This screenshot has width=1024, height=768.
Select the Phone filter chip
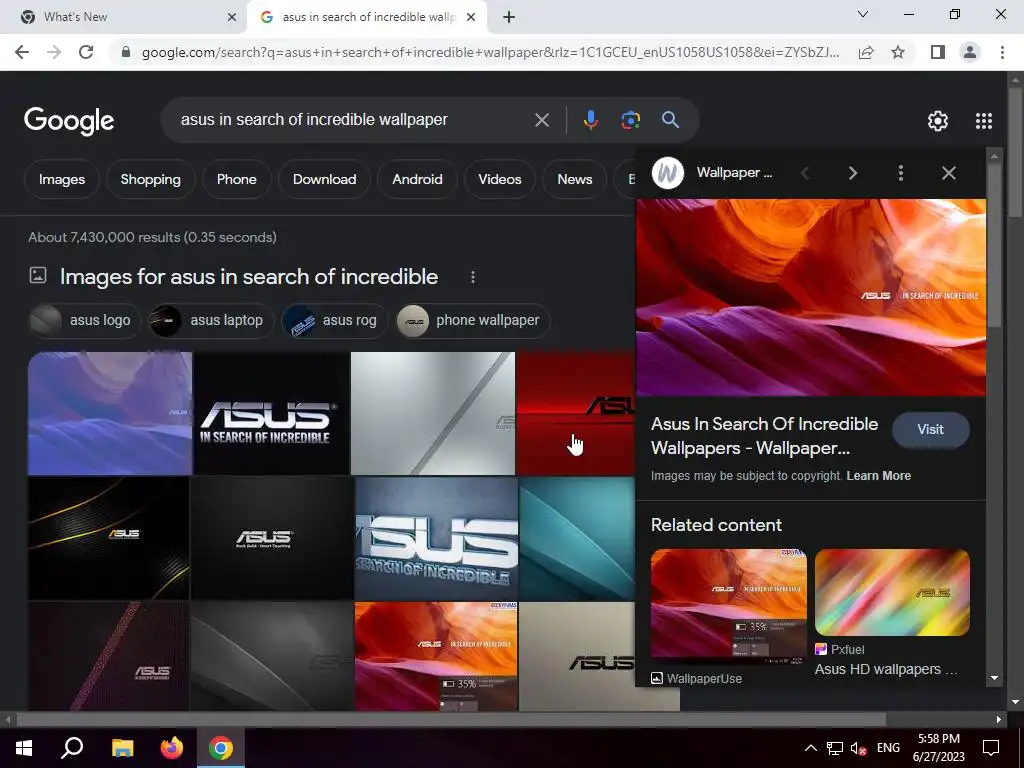tap(236, 179)
